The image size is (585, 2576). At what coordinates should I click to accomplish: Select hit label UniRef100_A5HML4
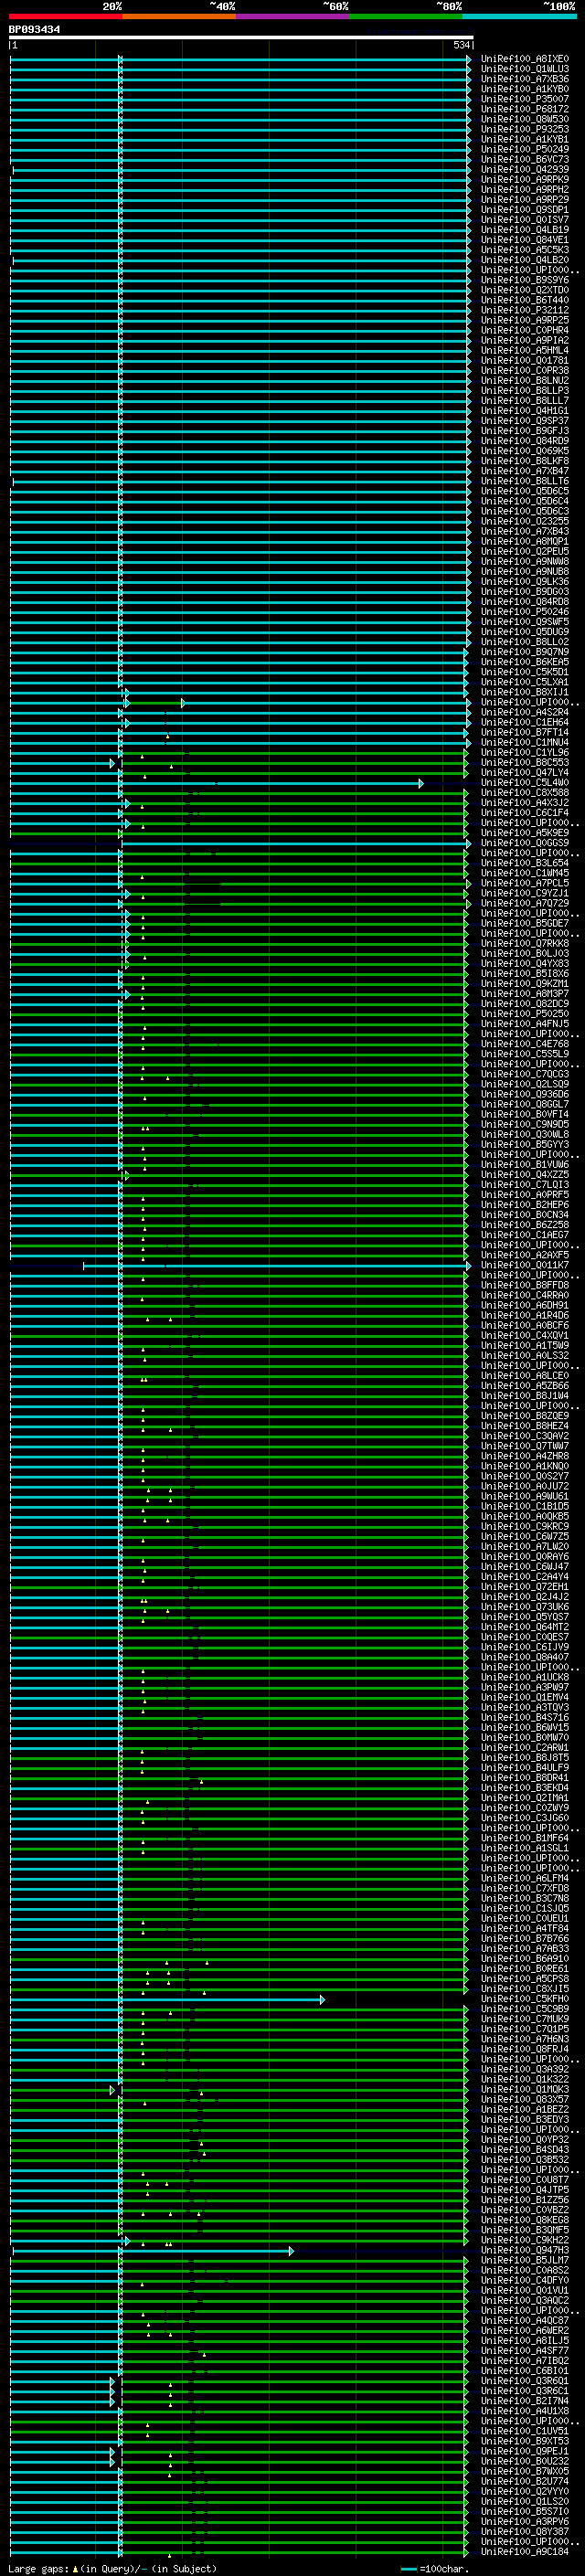tap(525, 350)
